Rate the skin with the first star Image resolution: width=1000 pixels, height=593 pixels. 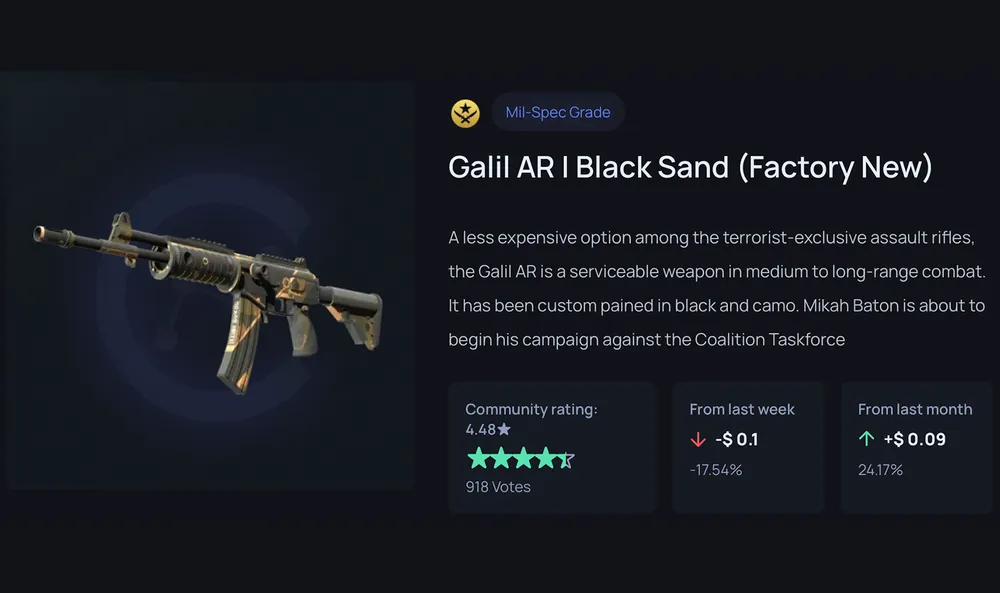click(478, 458)
